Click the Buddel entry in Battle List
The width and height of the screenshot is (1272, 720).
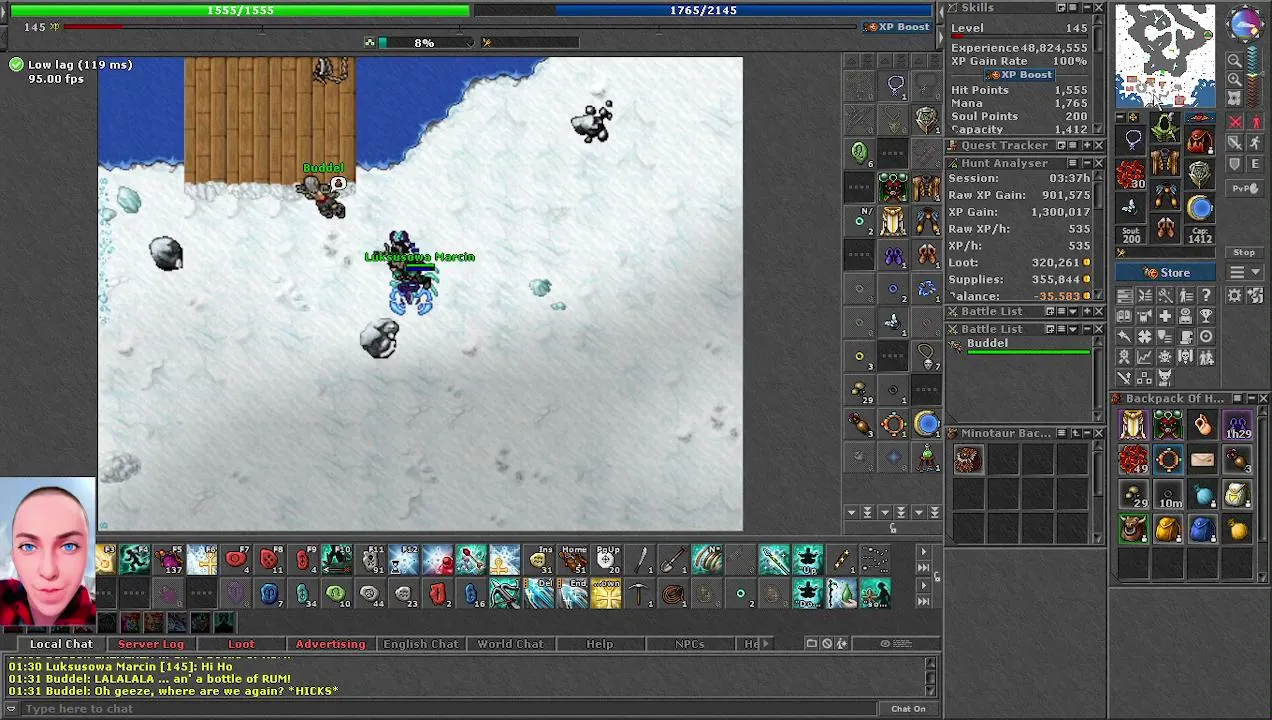(x=1022, y=346)
